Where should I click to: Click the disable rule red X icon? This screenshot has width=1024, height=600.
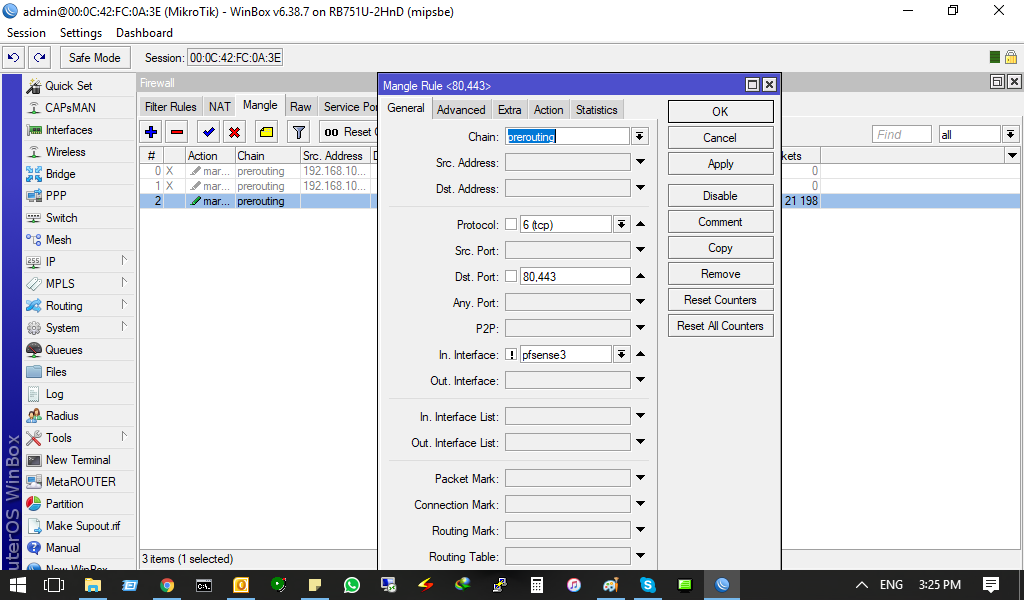(x=234, y=132)
